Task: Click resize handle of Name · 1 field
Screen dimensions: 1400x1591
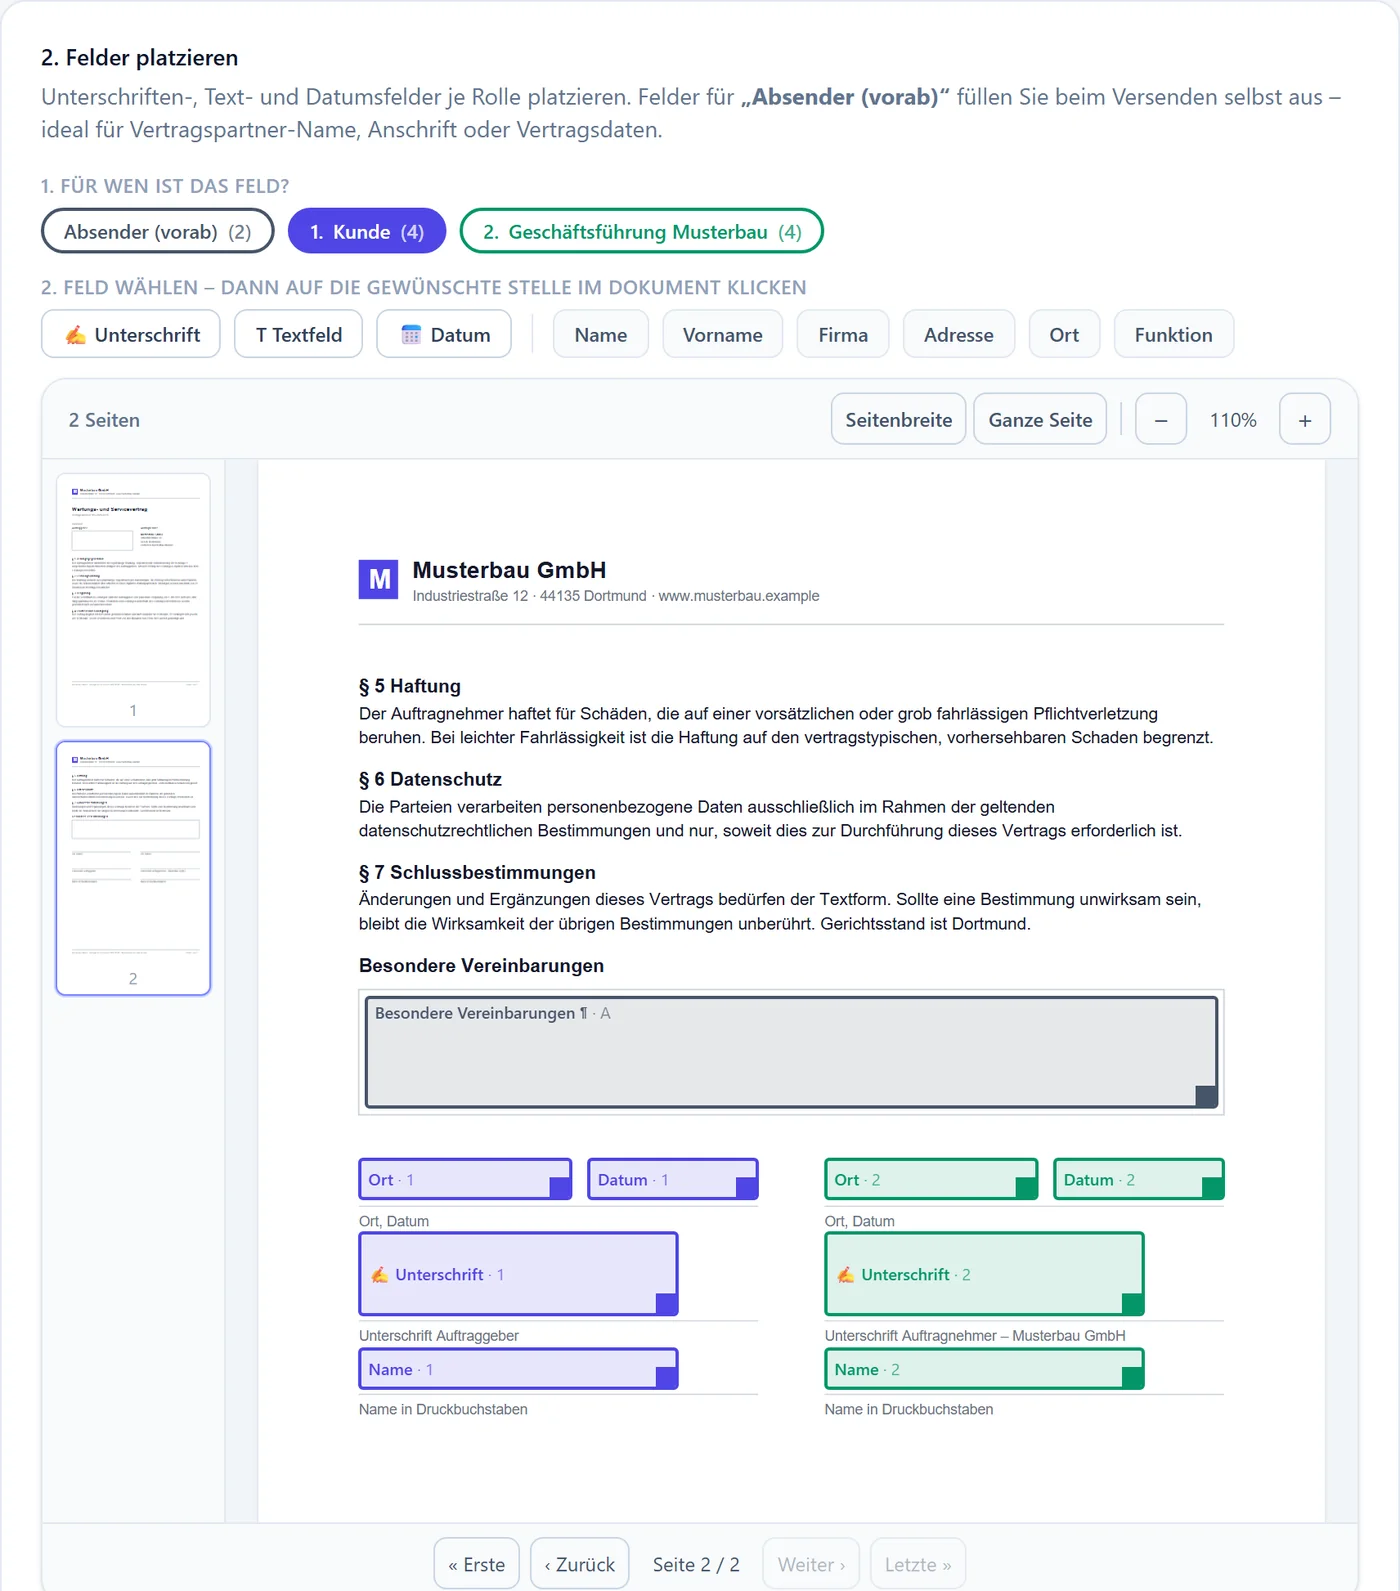Action: pos(666,1378)
